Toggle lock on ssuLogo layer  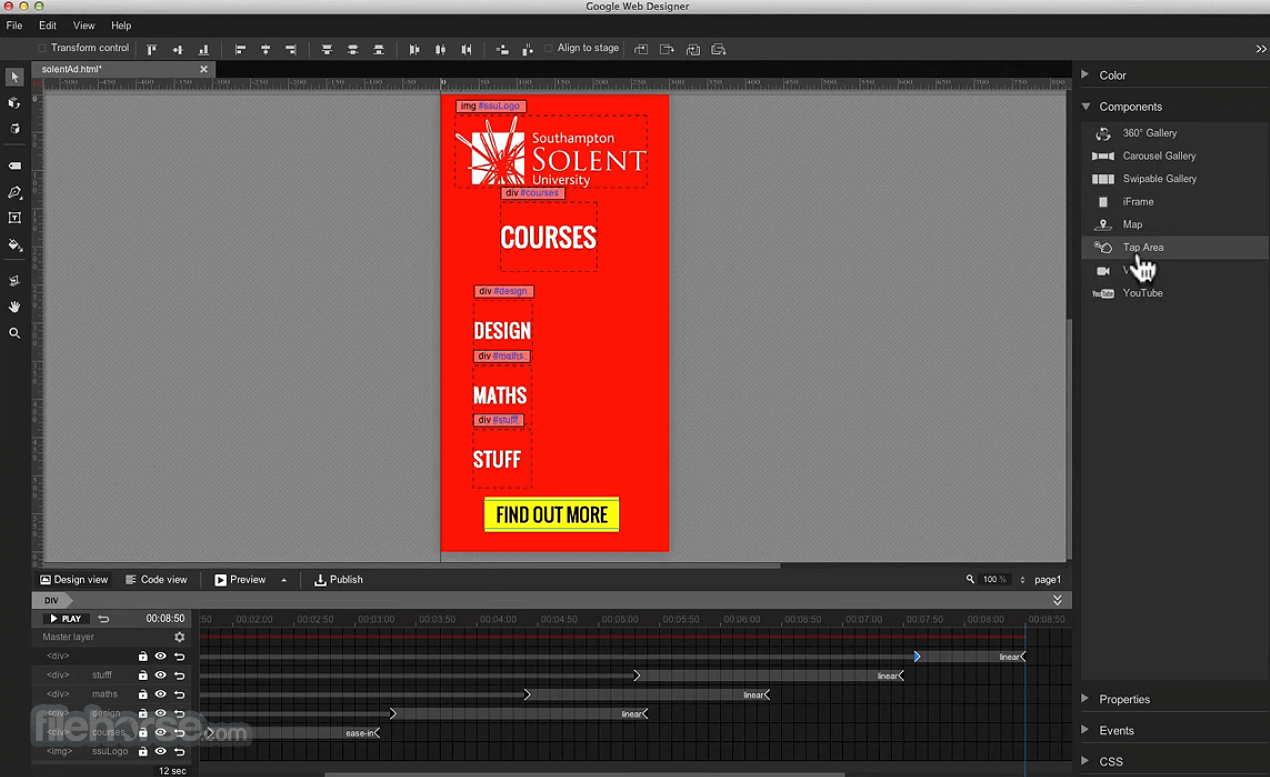(143, 752)
